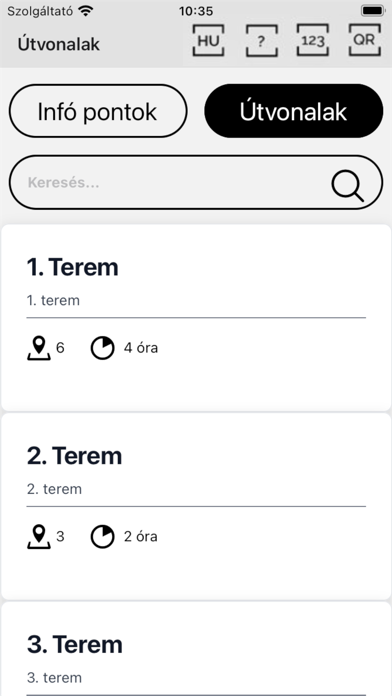Open the HU language selector icon

[x=208, y=40]
